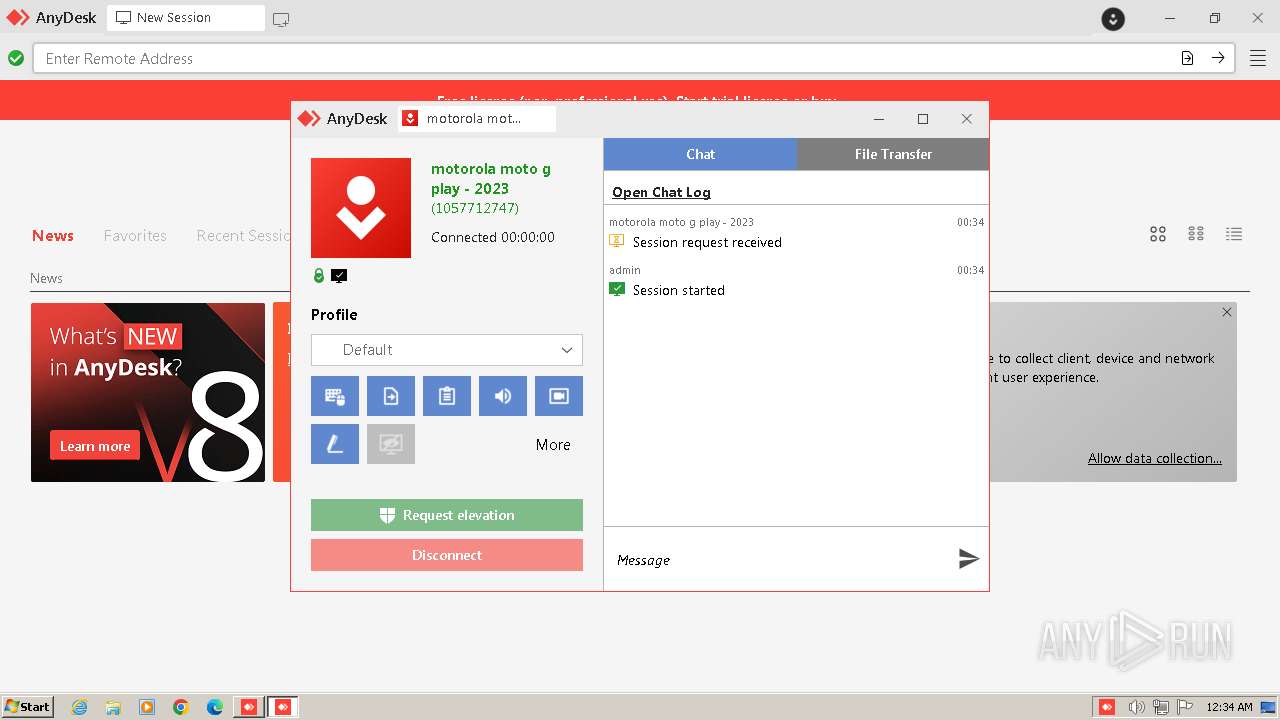The width and height of the screenshot is (1280, 720).
Task: Click browse files icon in address bar
Action: (x=1187, y=58)
